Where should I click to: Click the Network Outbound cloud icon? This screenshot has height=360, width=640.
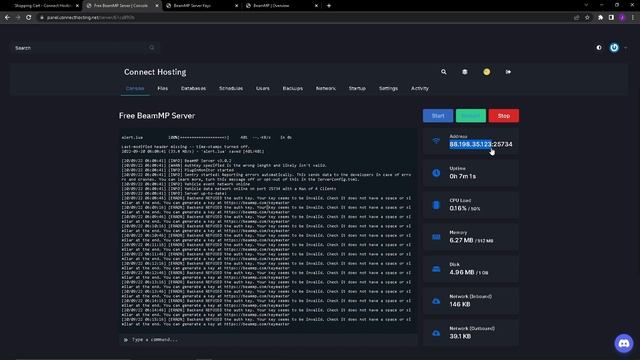click(436, 333)
